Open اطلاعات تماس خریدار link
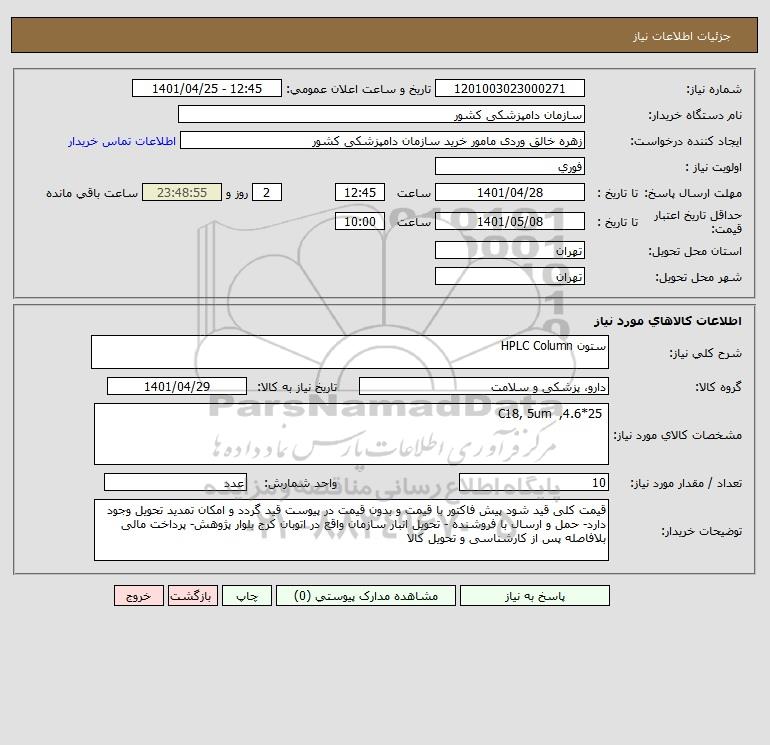 [x=122, y=141]
